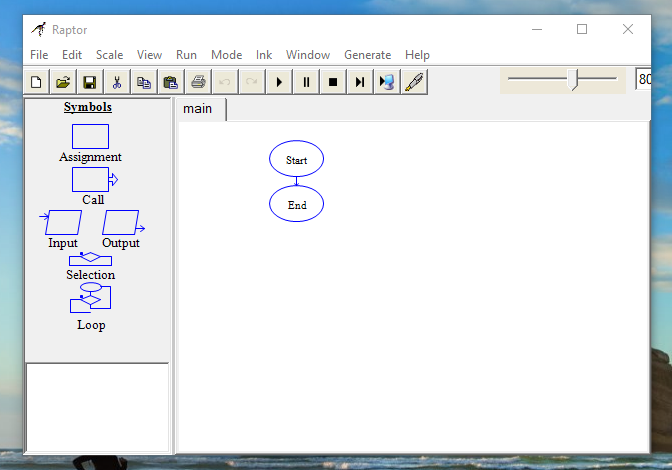Image resolution: width=672 pixels, height=470 pixels.
Task: Step to next shape with Step icon
Action: tap(360, 82)
